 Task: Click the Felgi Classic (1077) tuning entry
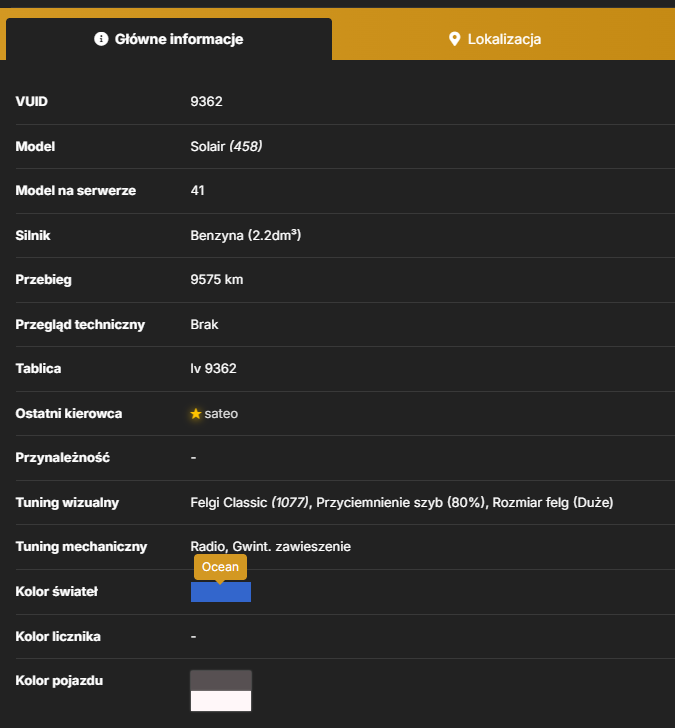[x=249, y=502]
